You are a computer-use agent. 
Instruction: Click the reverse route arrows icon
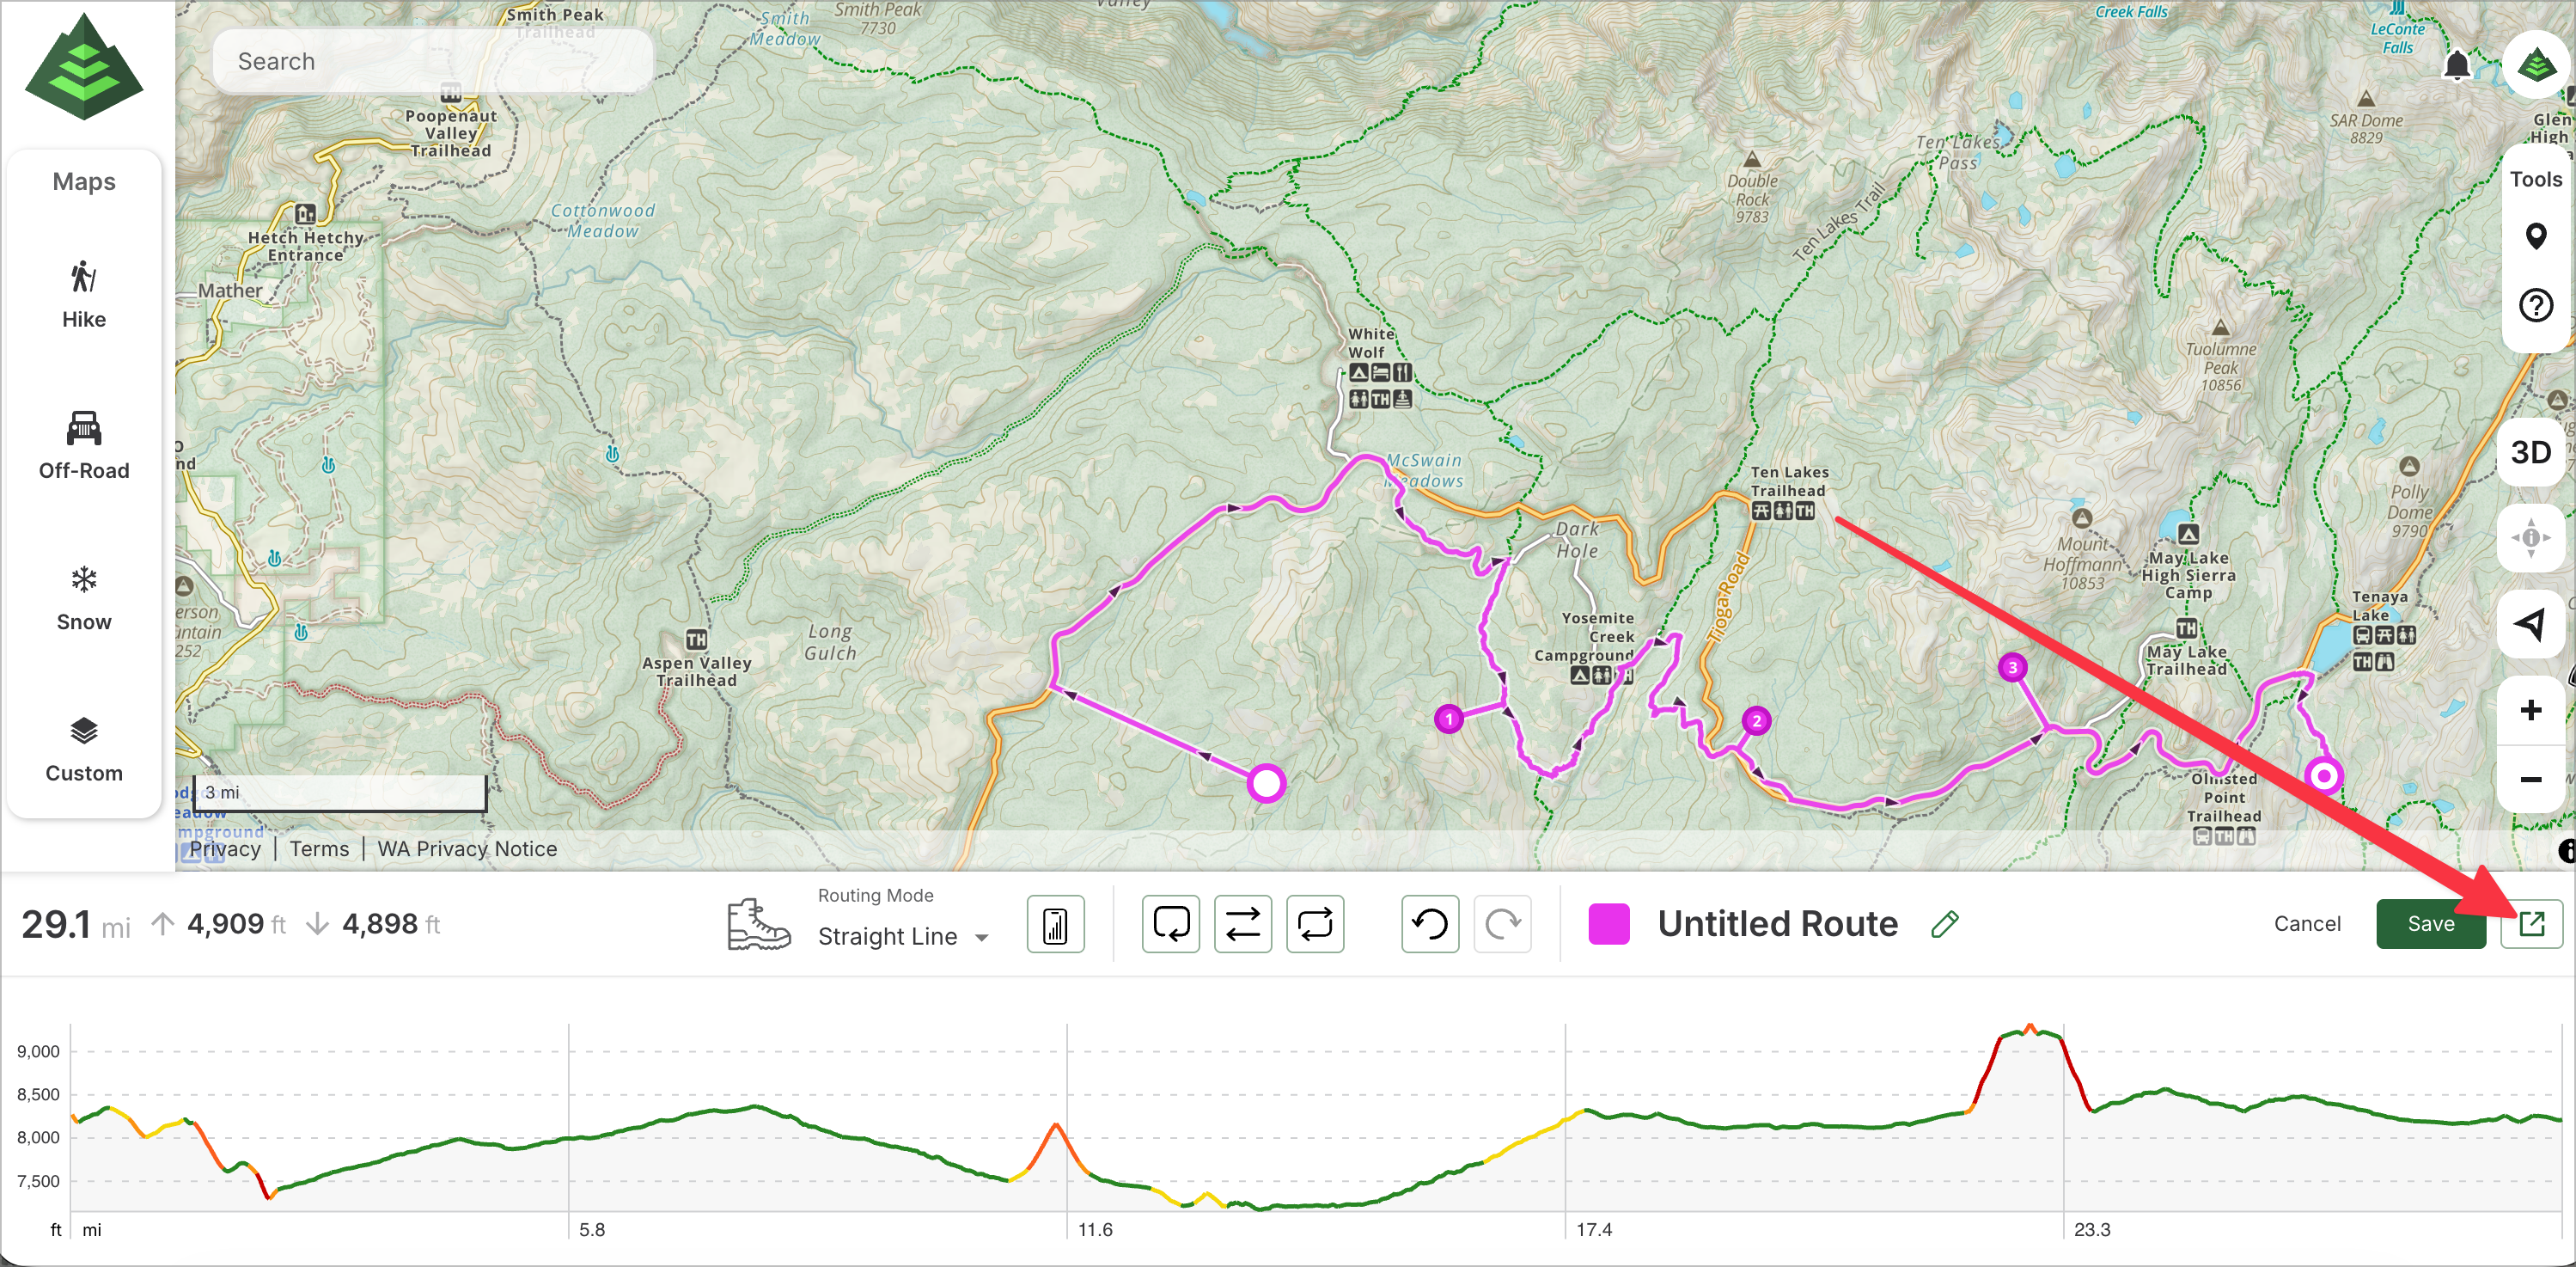pos(1242,924)
